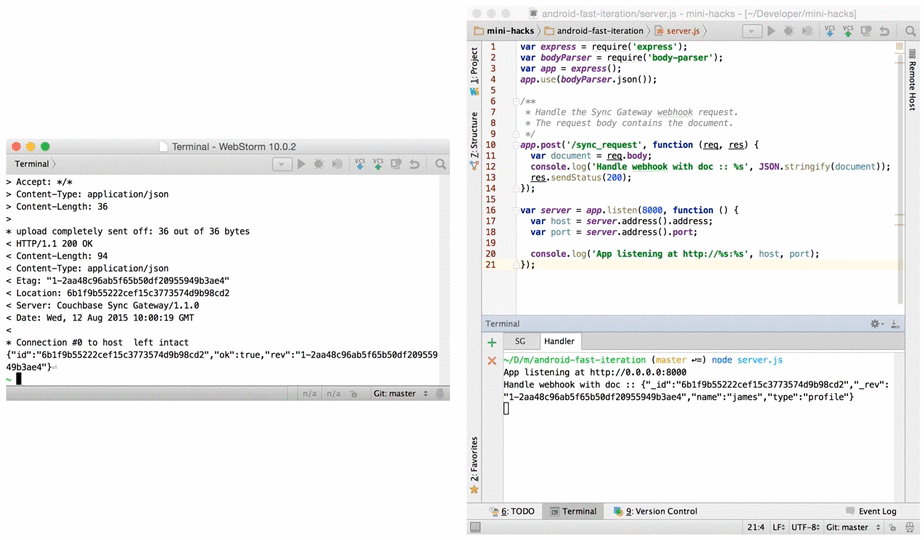The width and height of the screenshot is (924, 540).
Task: Click server.js breadcrumb
Action: coord(678,31)
